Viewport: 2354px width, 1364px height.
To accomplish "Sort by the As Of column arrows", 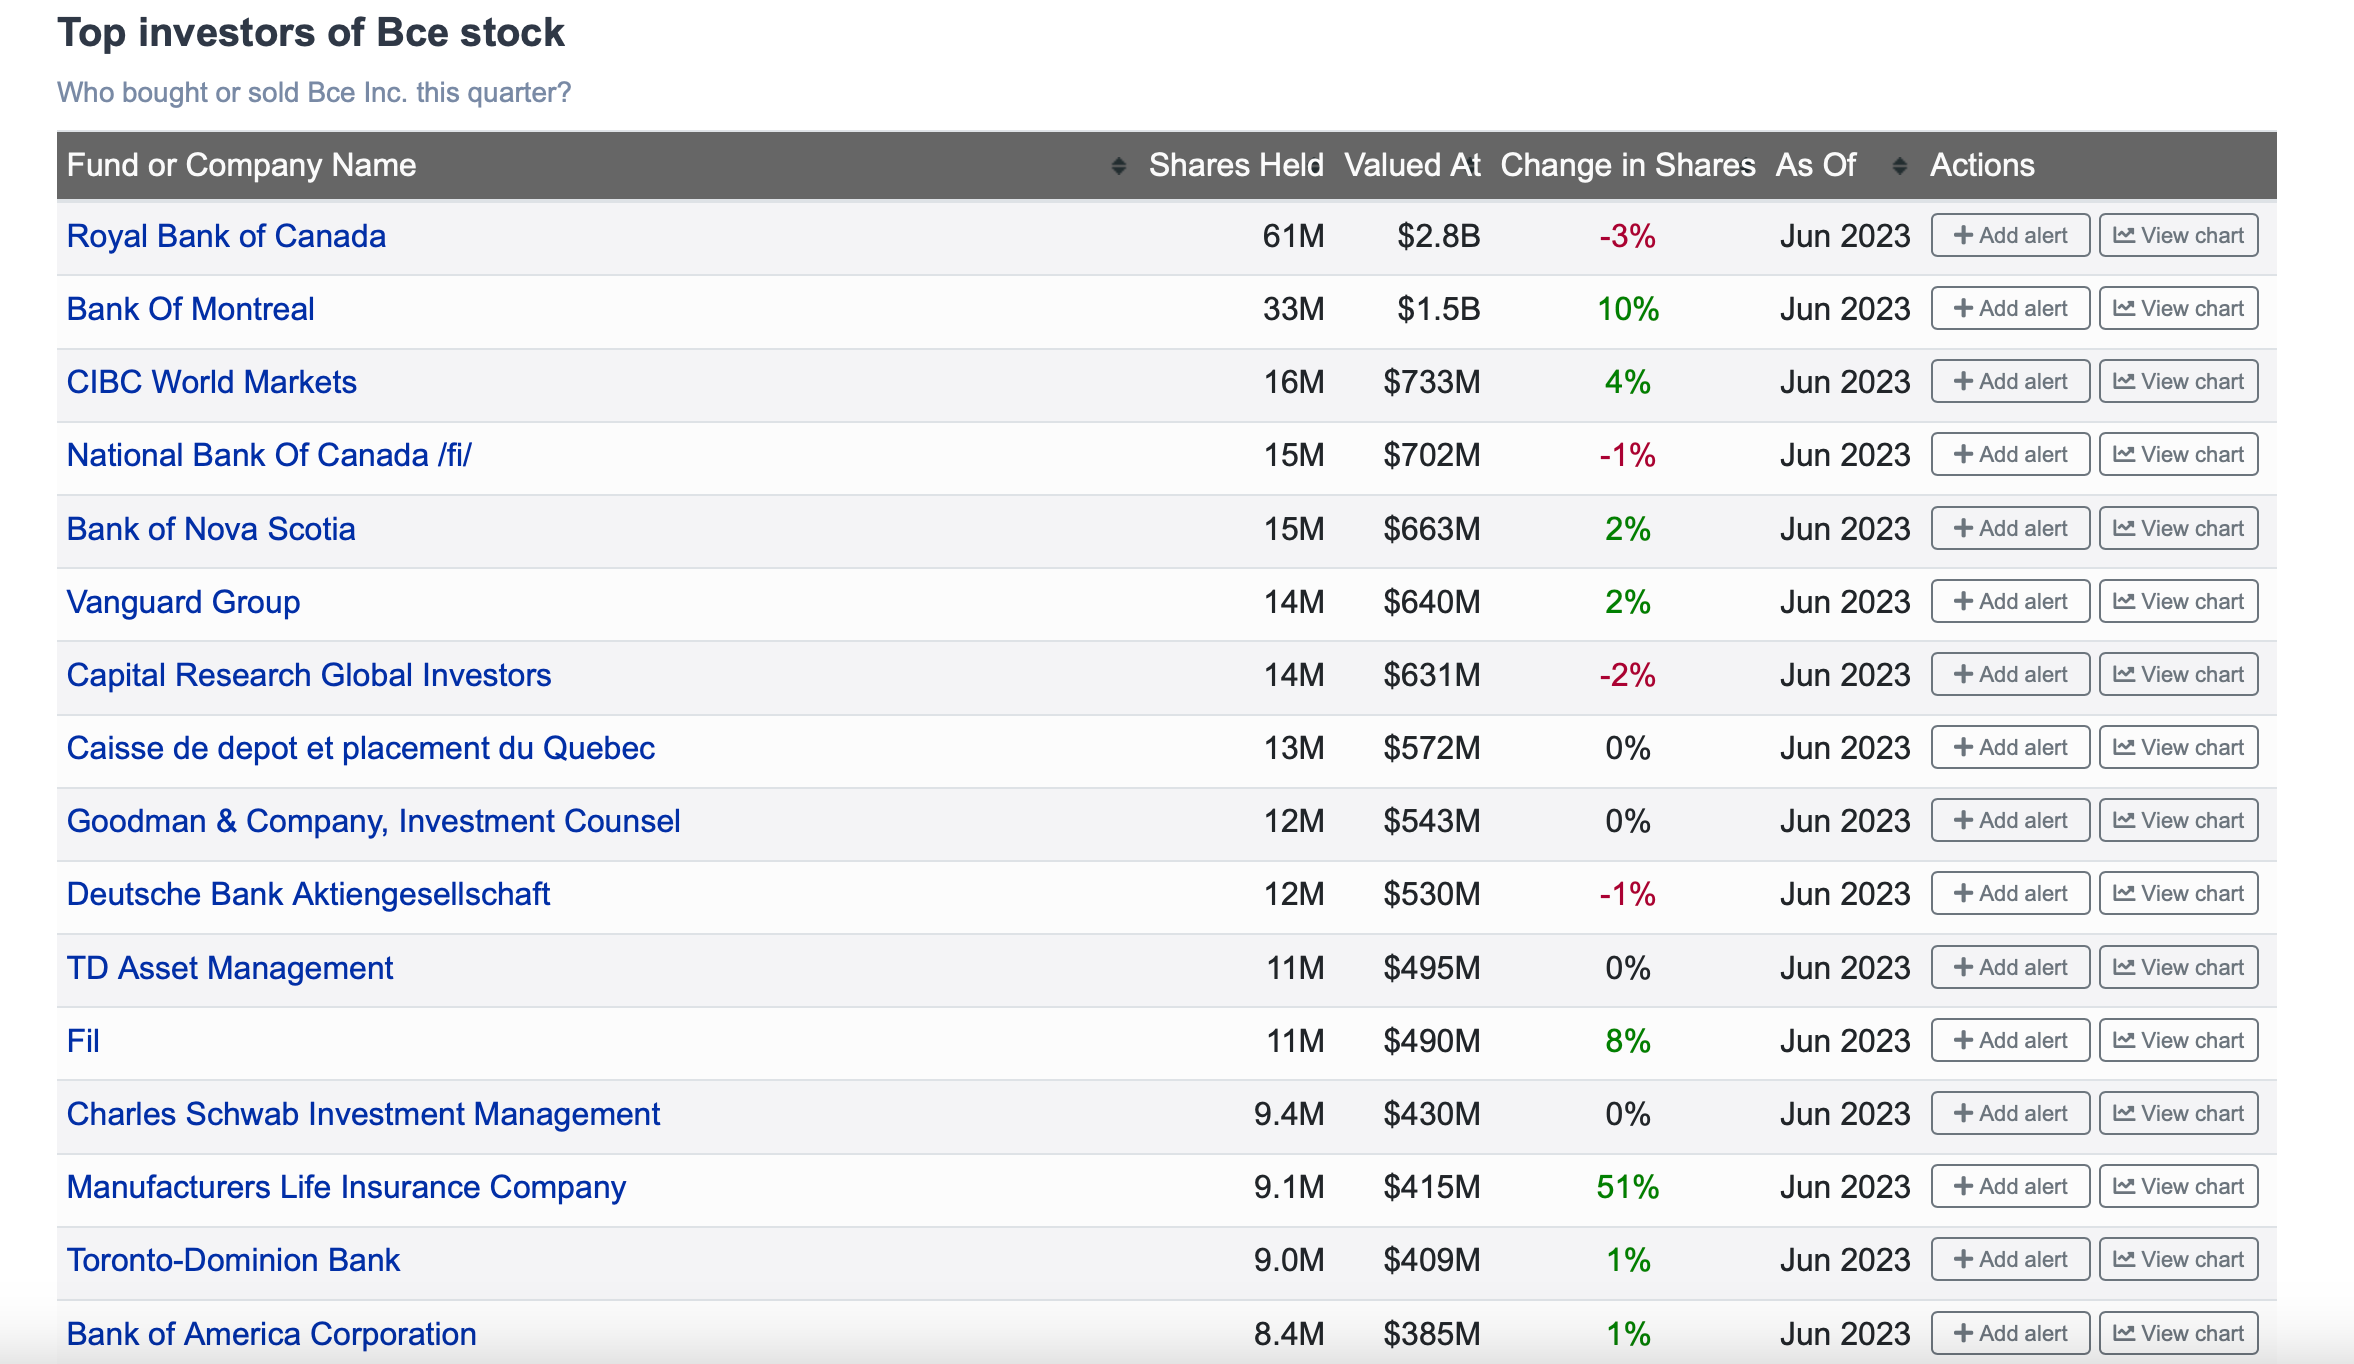I will tap(1899, 166).
